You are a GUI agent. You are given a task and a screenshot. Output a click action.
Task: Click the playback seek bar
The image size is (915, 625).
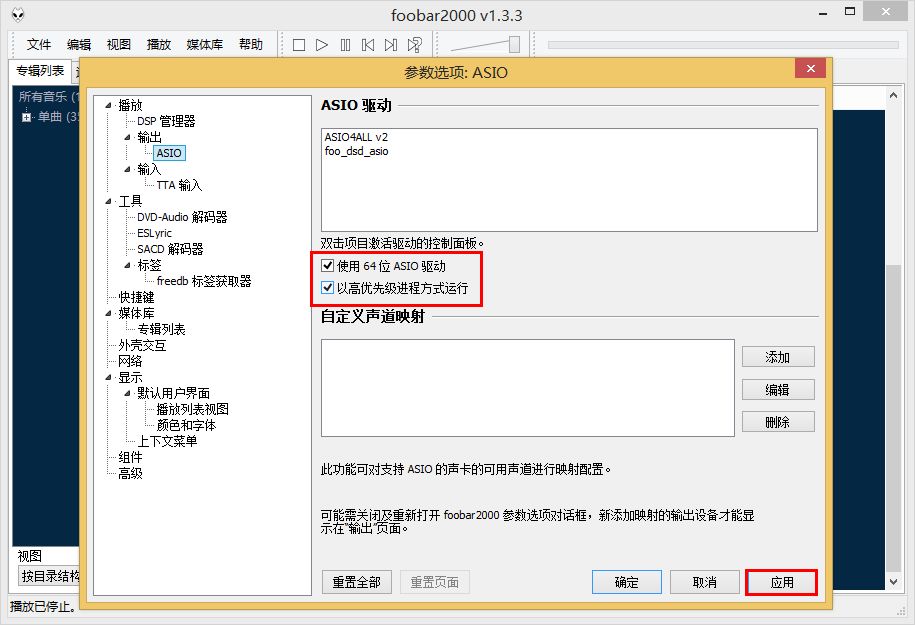[x=723, y=45]
